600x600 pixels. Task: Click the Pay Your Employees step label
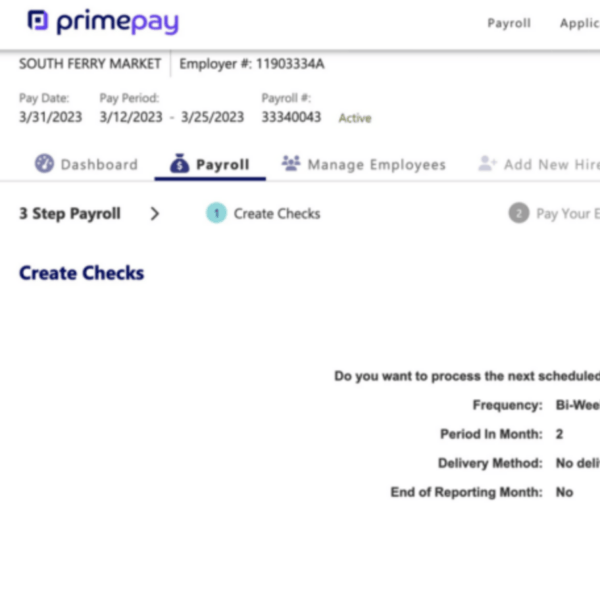click(568, 214)
